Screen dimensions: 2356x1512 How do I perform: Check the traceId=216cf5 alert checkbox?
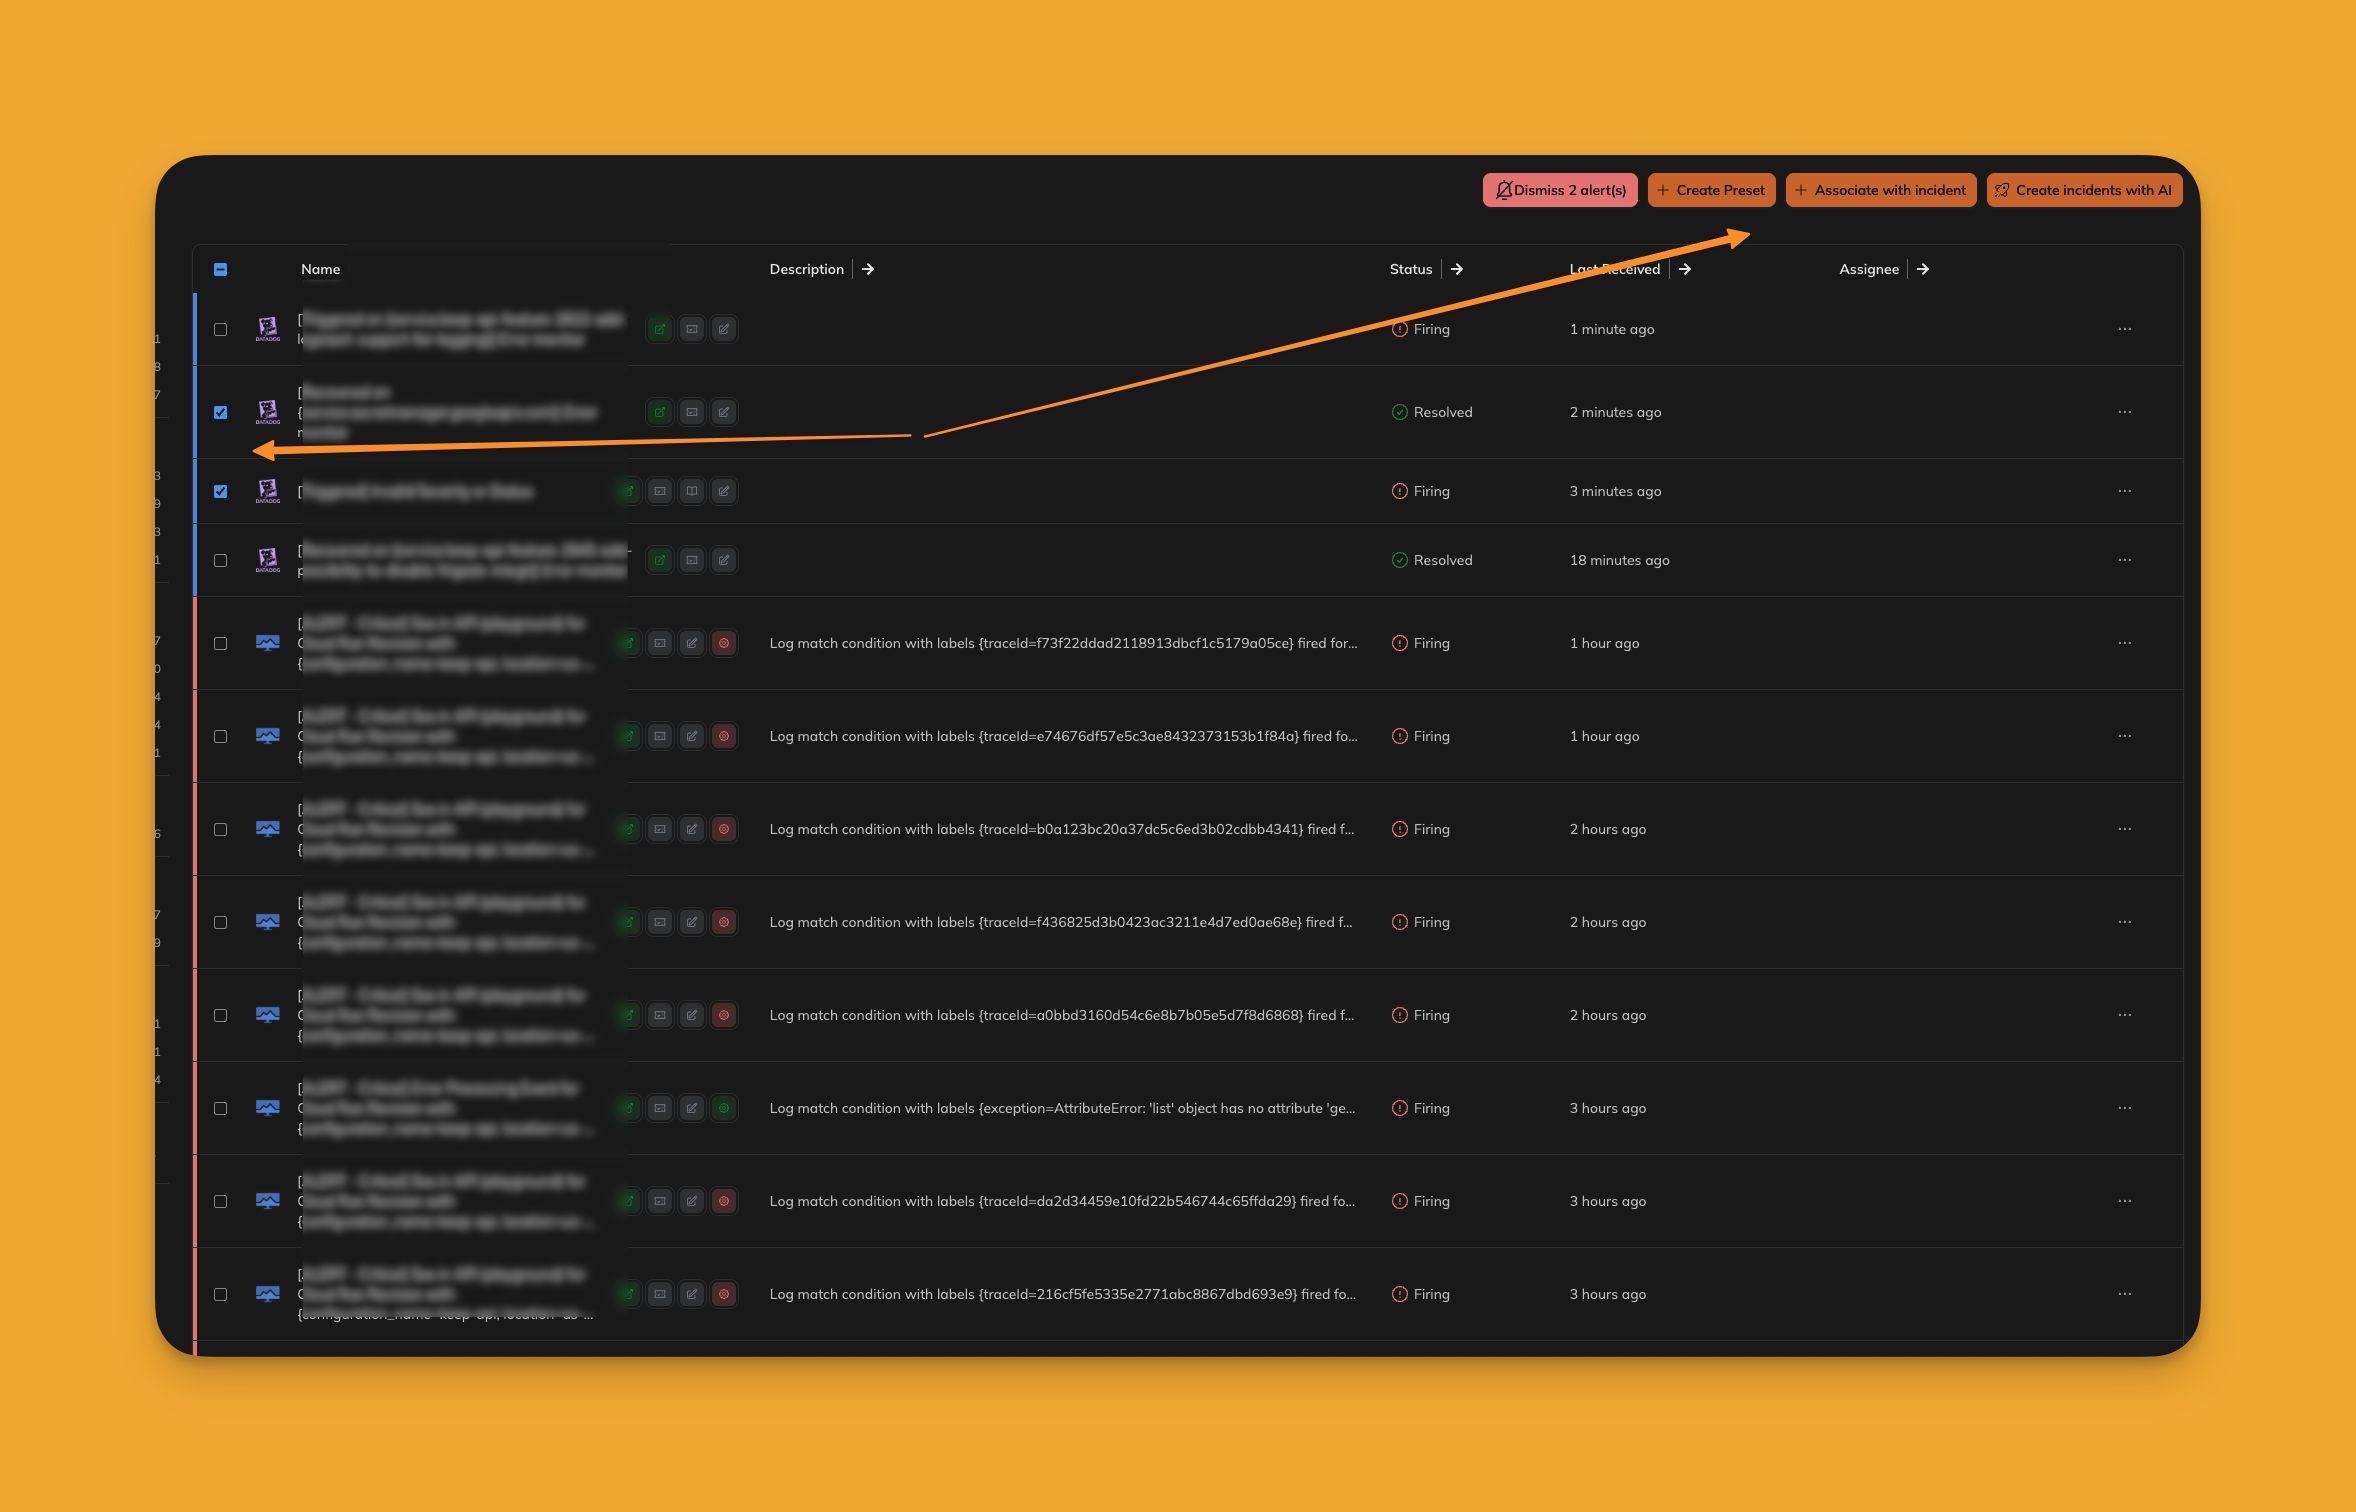(221, 1294)
